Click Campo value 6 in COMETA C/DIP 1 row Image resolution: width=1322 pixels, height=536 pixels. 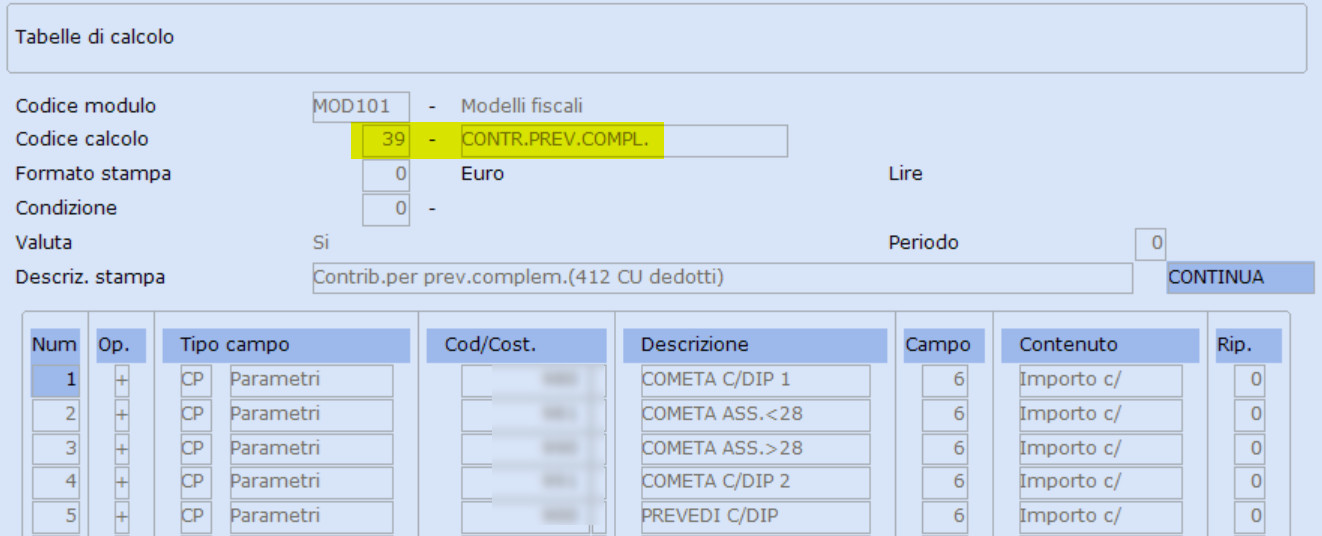point(946,381)
